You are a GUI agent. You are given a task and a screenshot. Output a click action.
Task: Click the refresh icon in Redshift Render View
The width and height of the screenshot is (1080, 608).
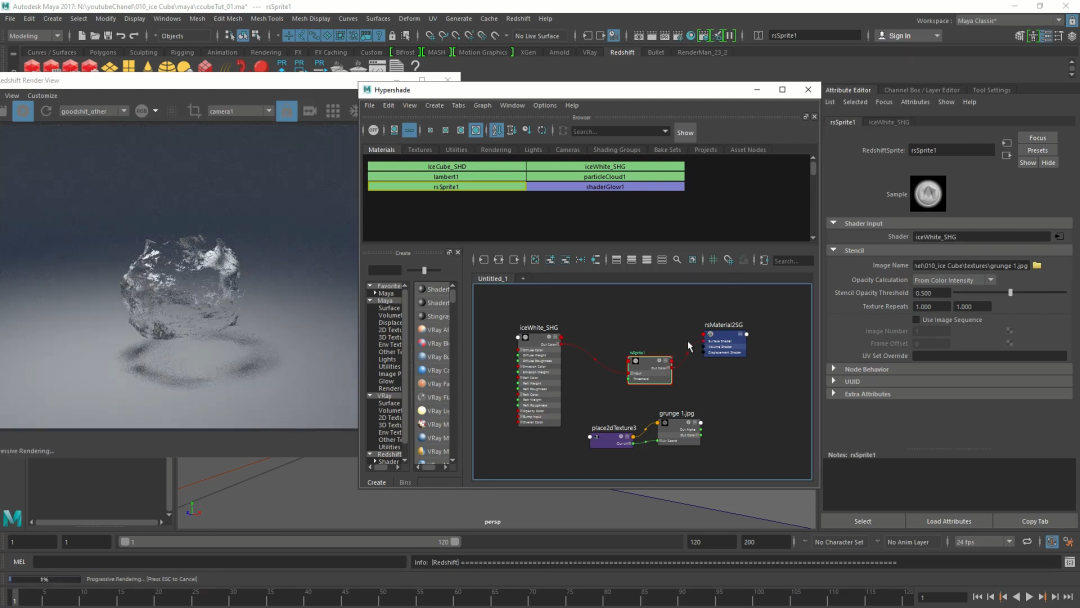coord(46,111)
